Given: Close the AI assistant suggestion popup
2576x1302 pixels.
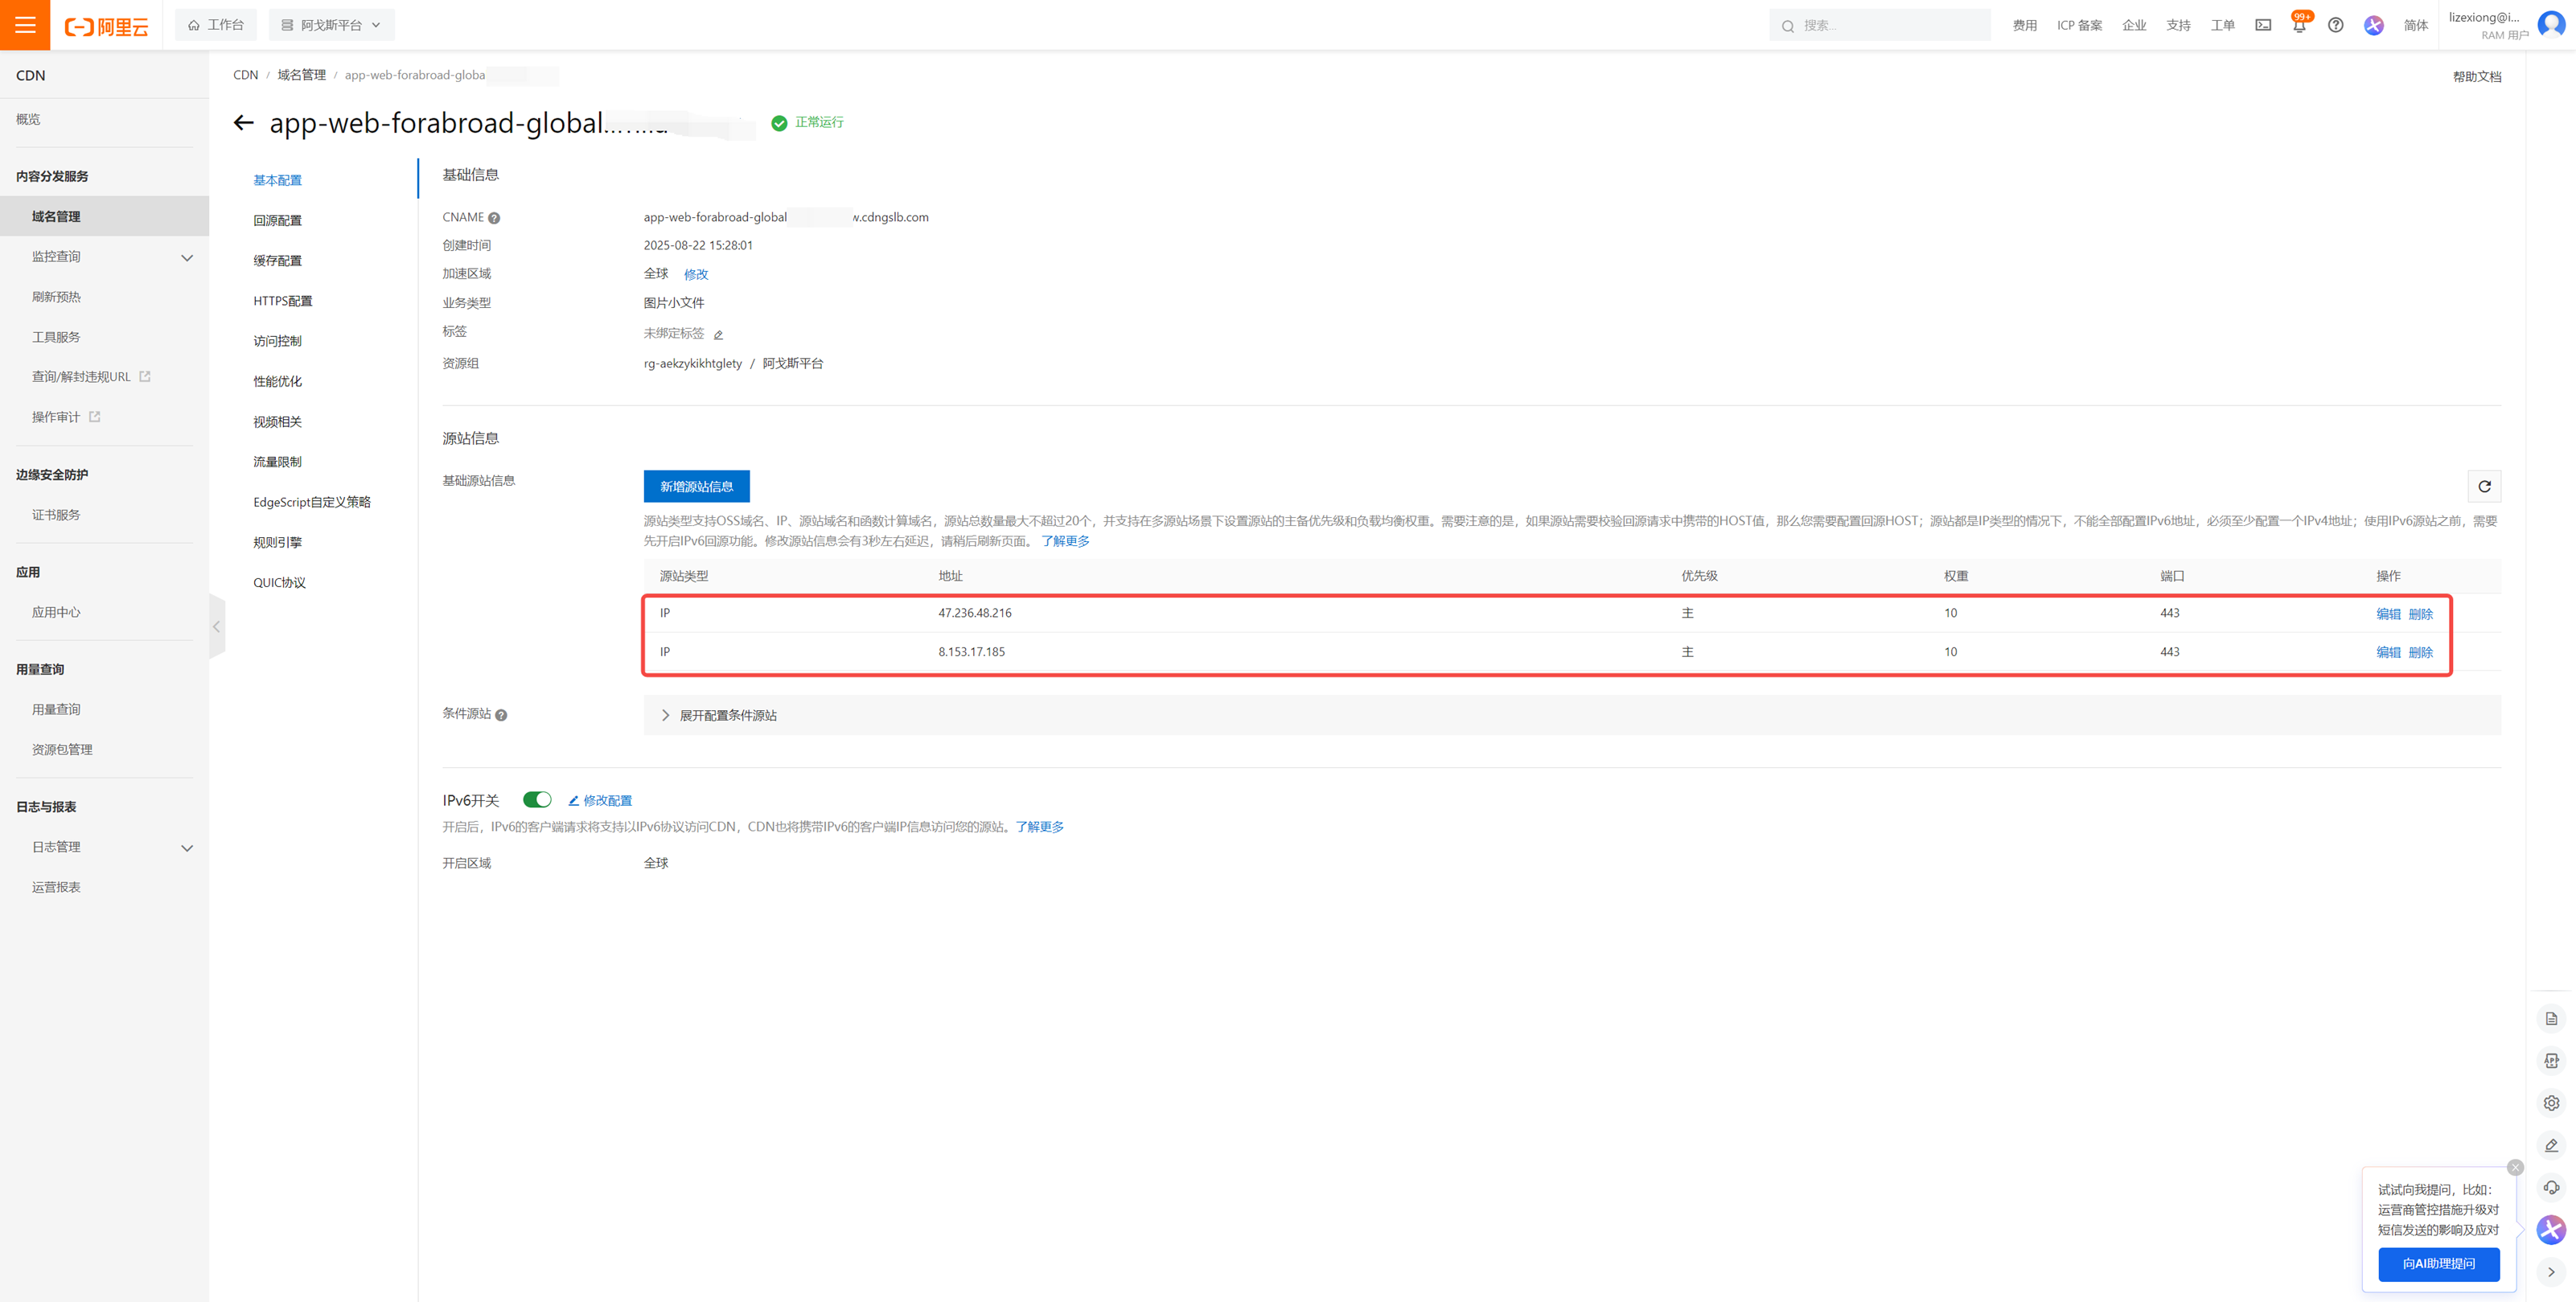Looking at the screenshot, I should coord(2515,1167).
